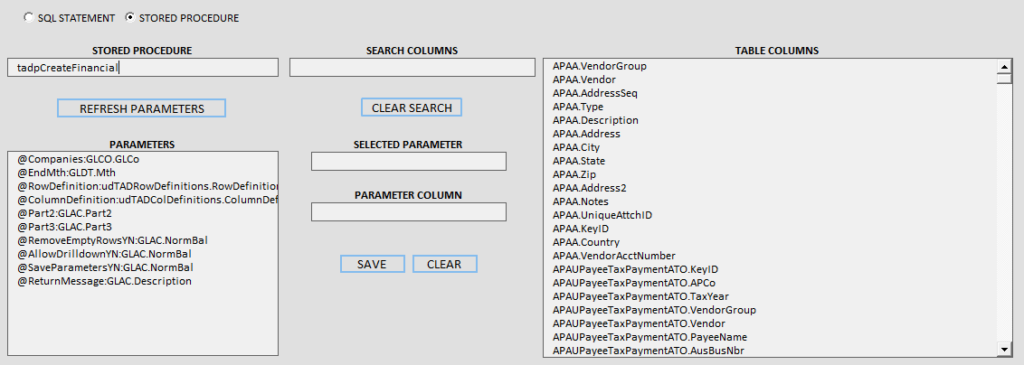The height and width of the screenshot is (365, 1024).
Task: Click the Selected Parameter field
Action: [x=409, y=162]
